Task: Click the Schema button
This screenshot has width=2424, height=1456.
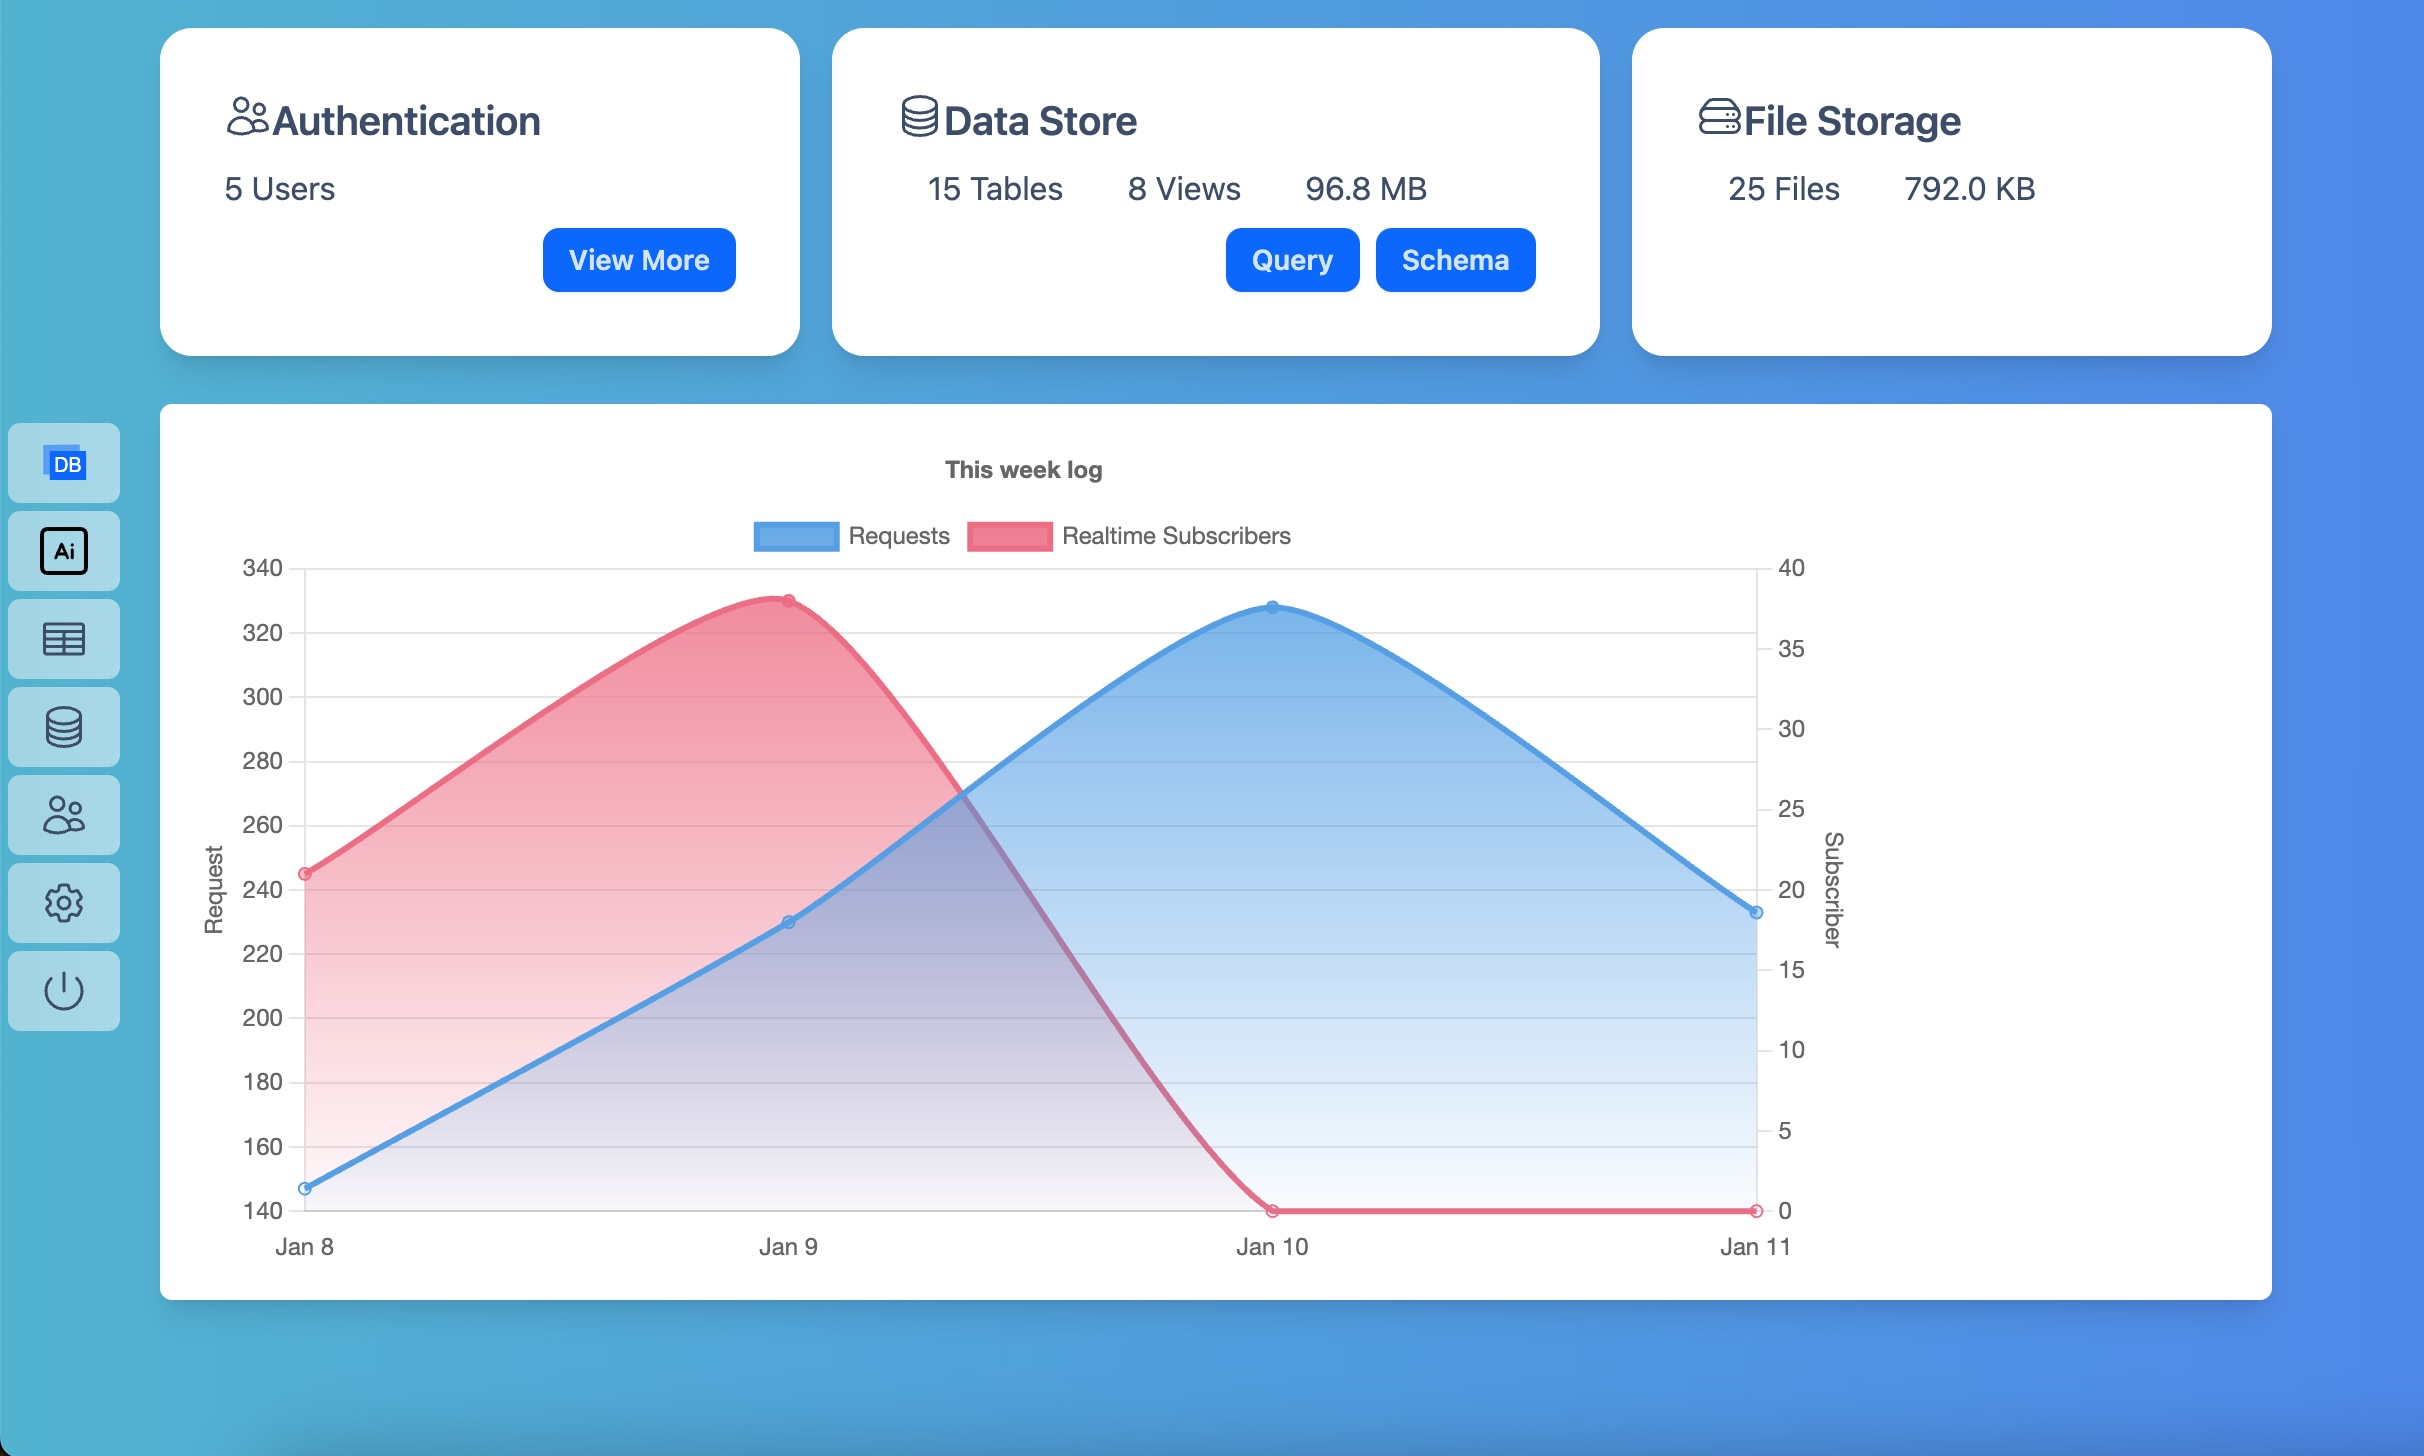Action: tap(1455, 260)
